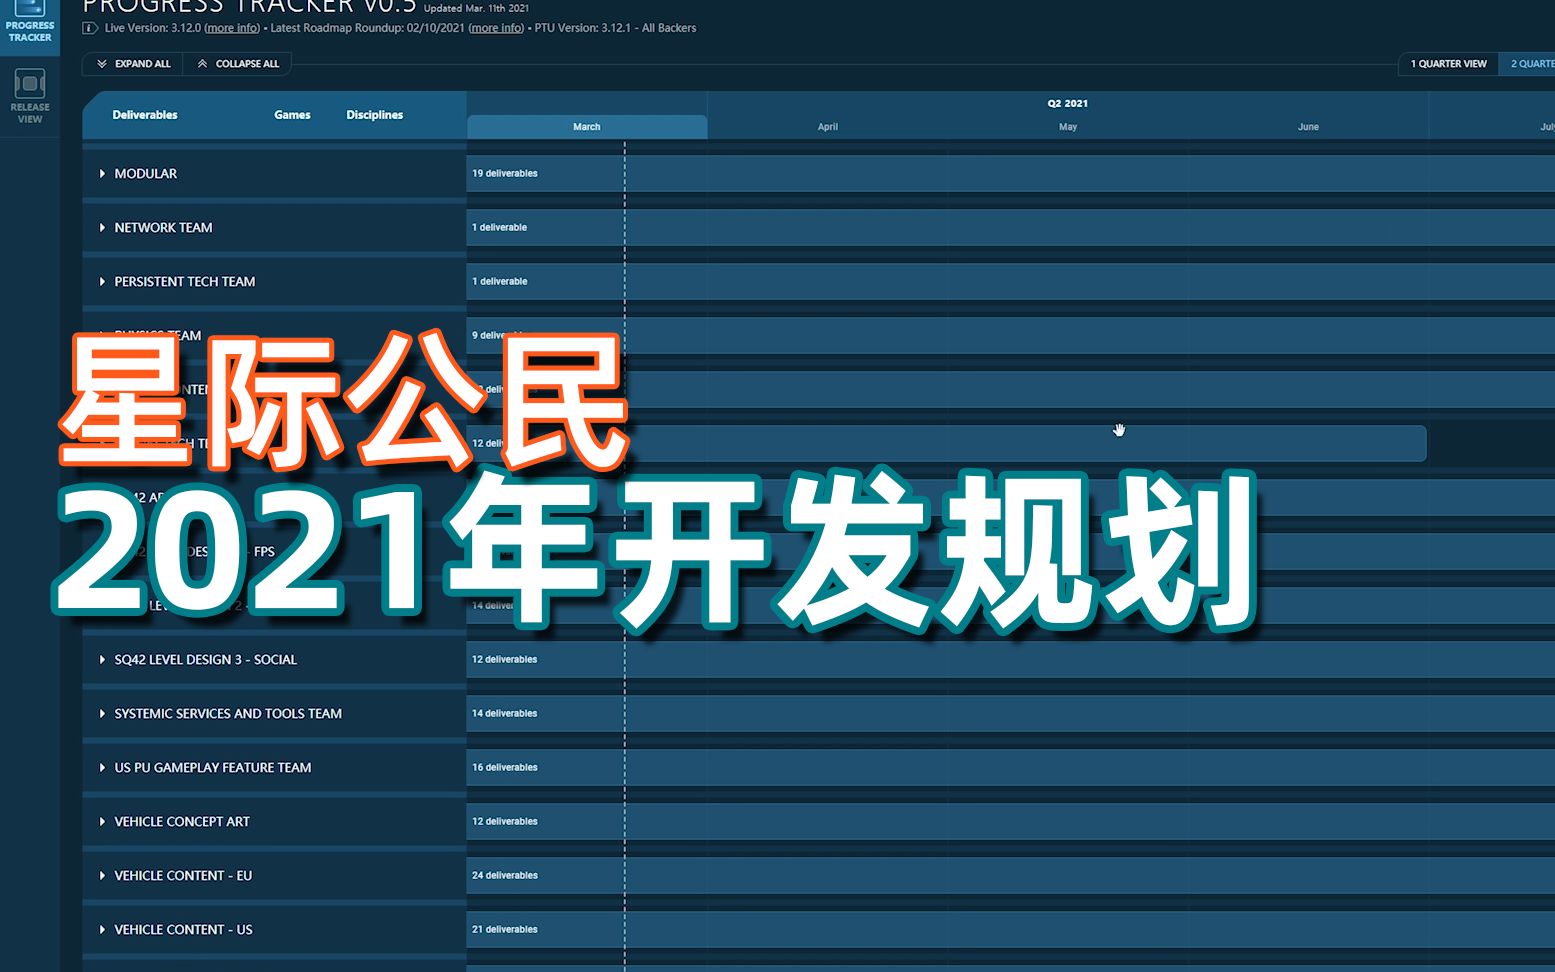This screenshot has width=1555, height=972.
Task: Expand the NETWORK TEAM row arrow
Action: coord(102,228)
